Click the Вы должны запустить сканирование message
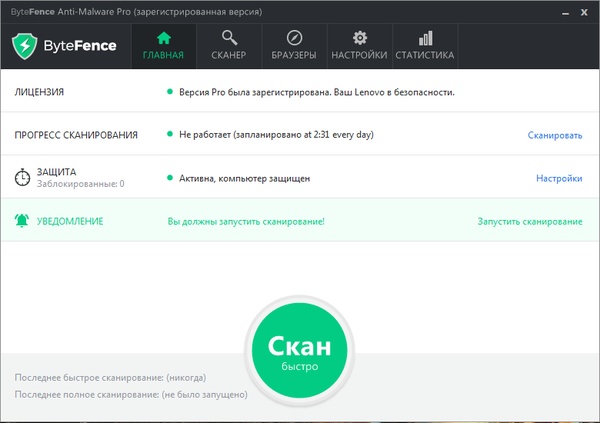This screenshot has height=423, width=600. point(245,221)
